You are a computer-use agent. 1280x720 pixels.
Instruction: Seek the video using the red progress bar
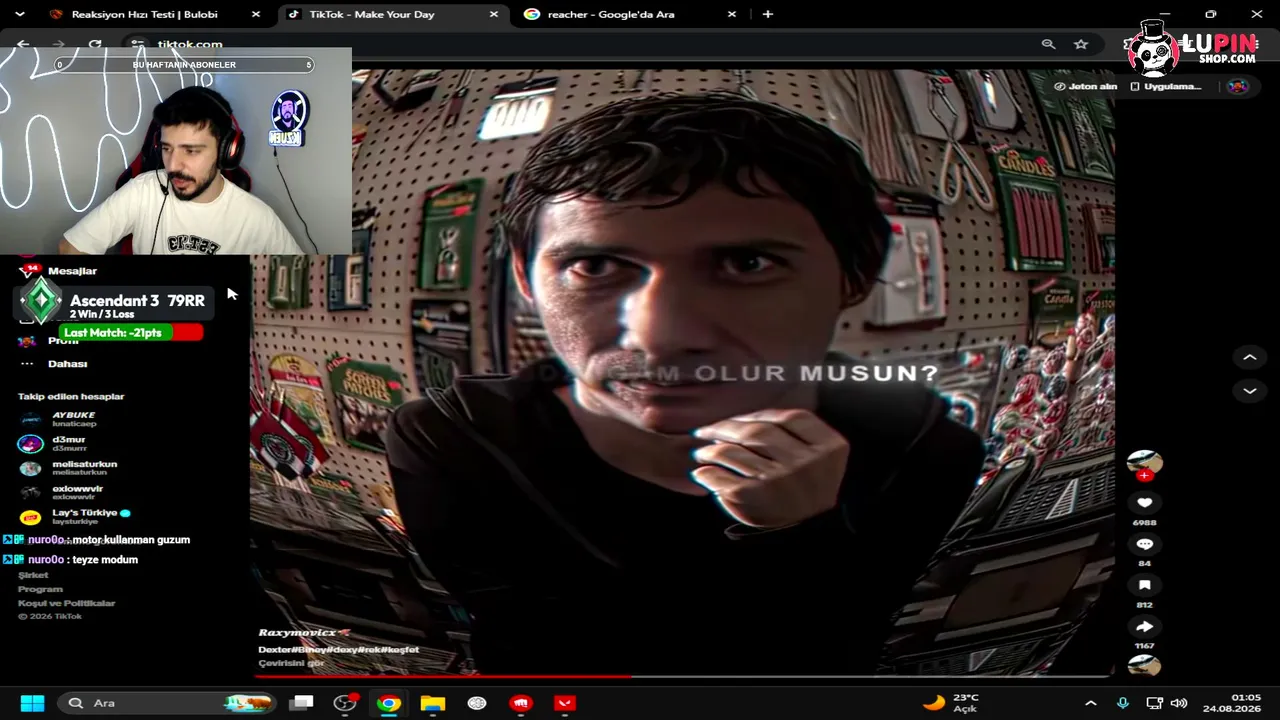[x=682, y=676]
